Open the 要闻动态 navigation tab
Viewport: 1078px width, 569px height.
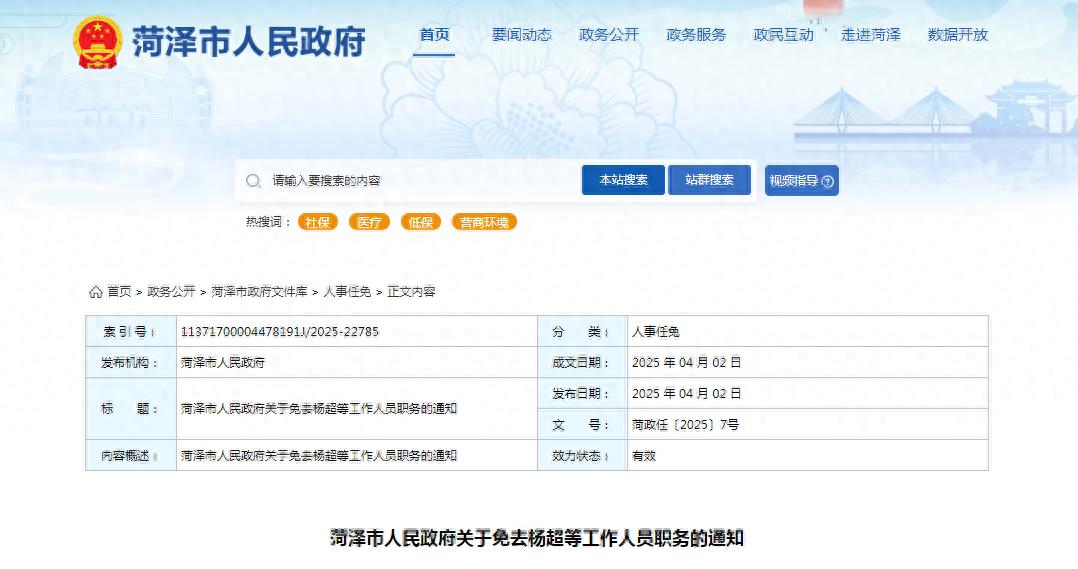[x=522, y=34]
